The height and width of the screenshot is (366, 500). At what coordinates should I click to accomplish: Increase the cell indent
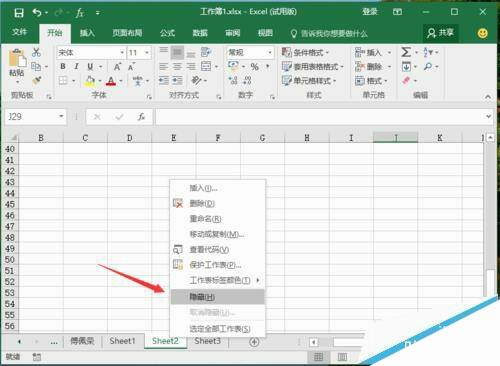177,80
